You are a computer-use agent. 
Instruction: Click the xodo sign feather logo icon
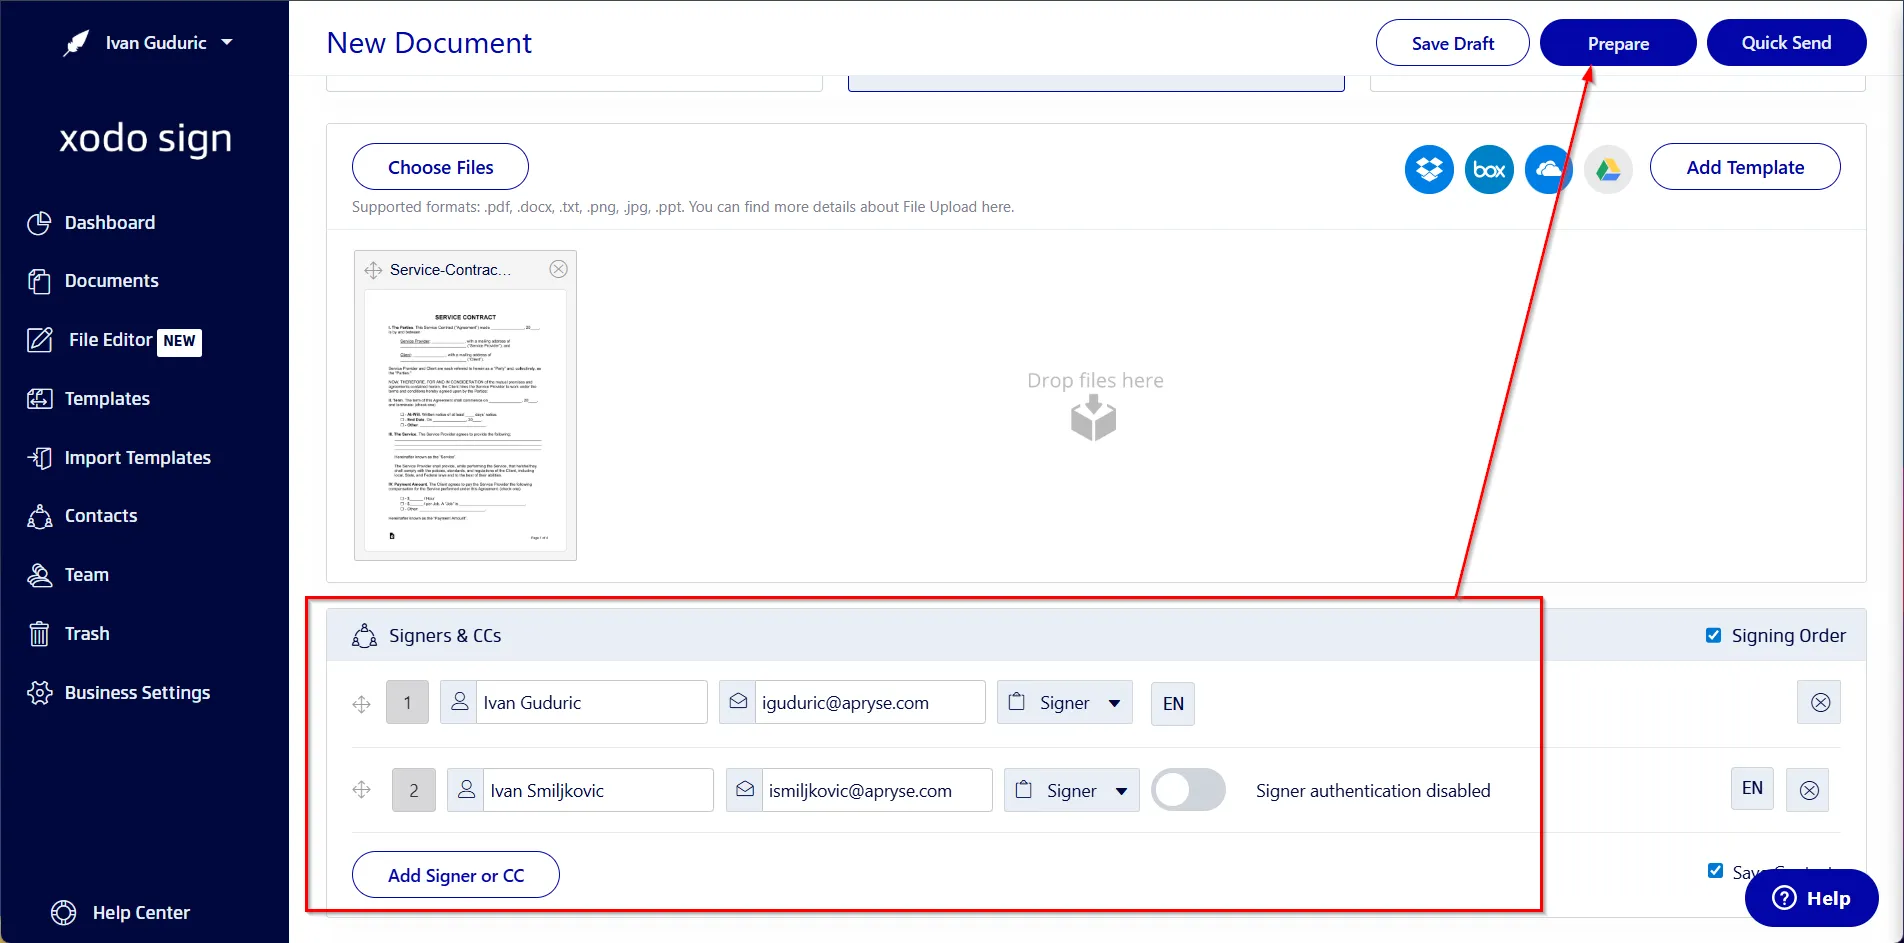tap(76, 43)
